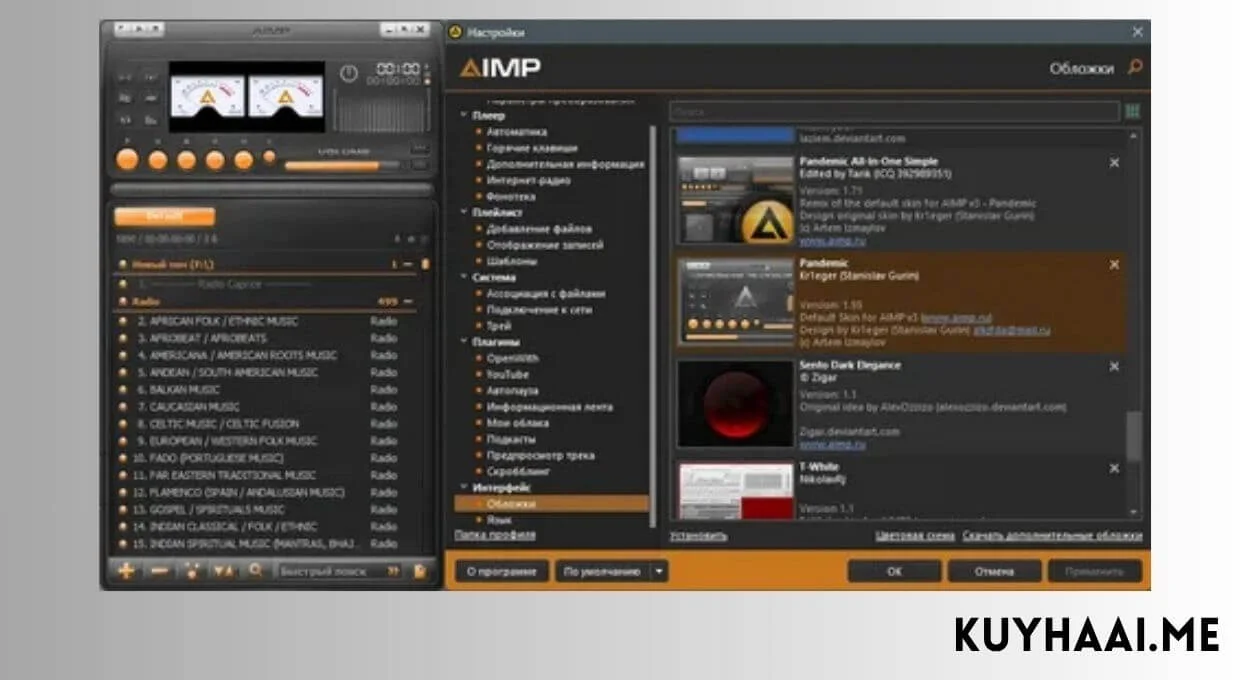Click the По умолчанию button

click(x=602, y=571)
